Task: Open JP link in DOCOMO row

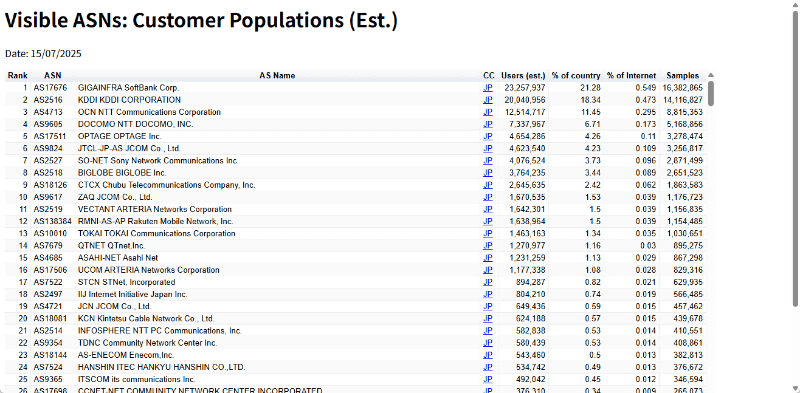Action: click(488, 125)
